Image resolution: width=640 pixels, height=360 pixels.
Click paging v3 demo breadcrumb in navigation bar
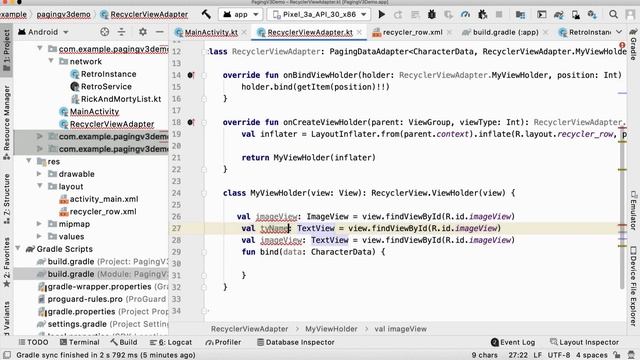pyautogui.click(x=64, y=14)
